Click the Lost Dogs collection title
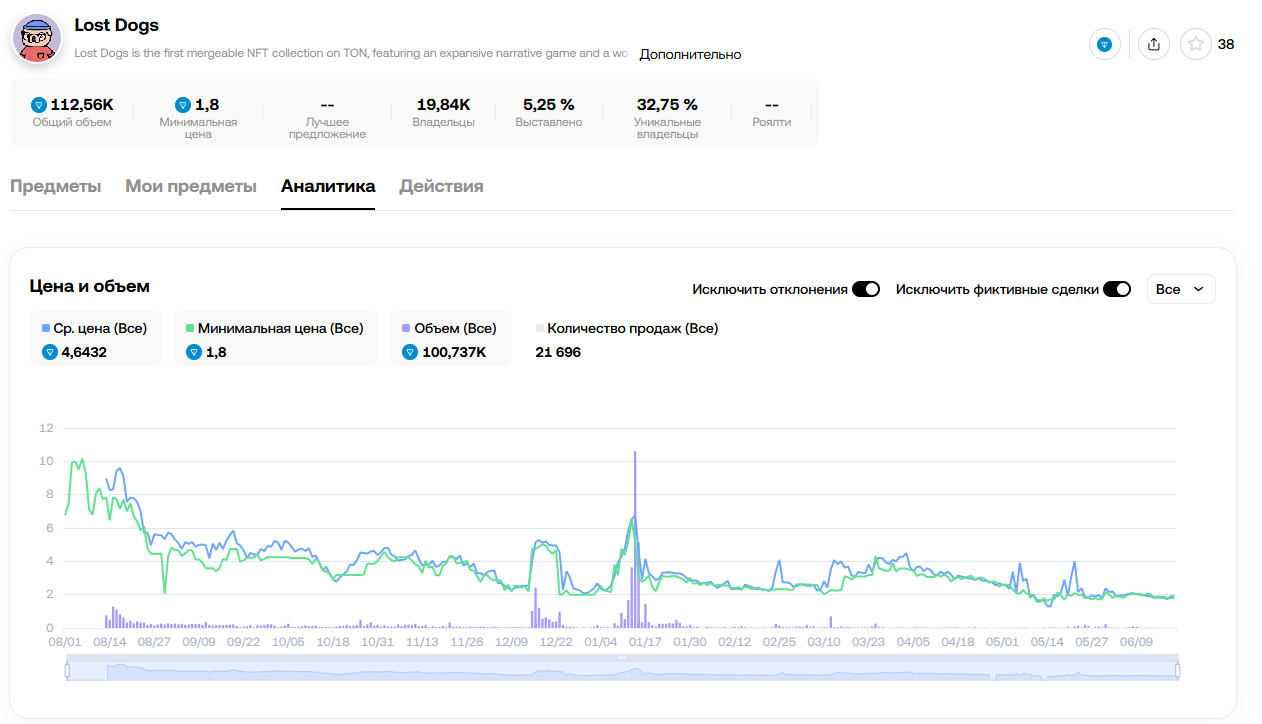The width and height of the screenshot is (1262, 724). point(117,25)
